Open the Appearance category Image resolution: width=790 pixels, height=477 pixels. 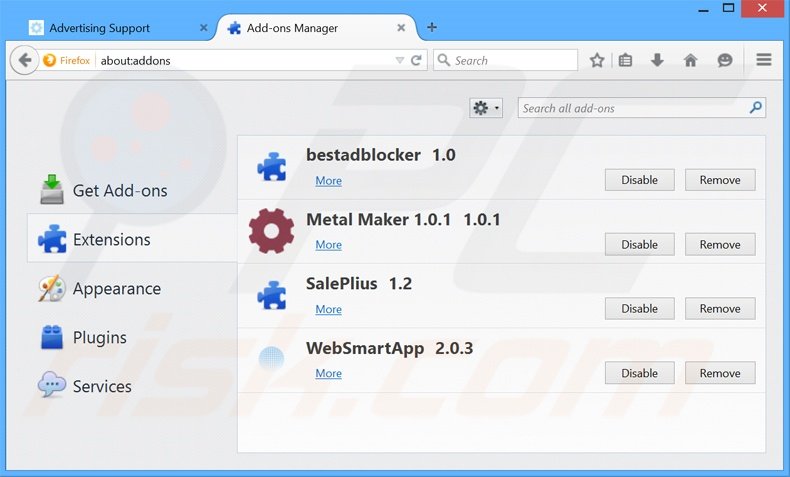[132, 288]
